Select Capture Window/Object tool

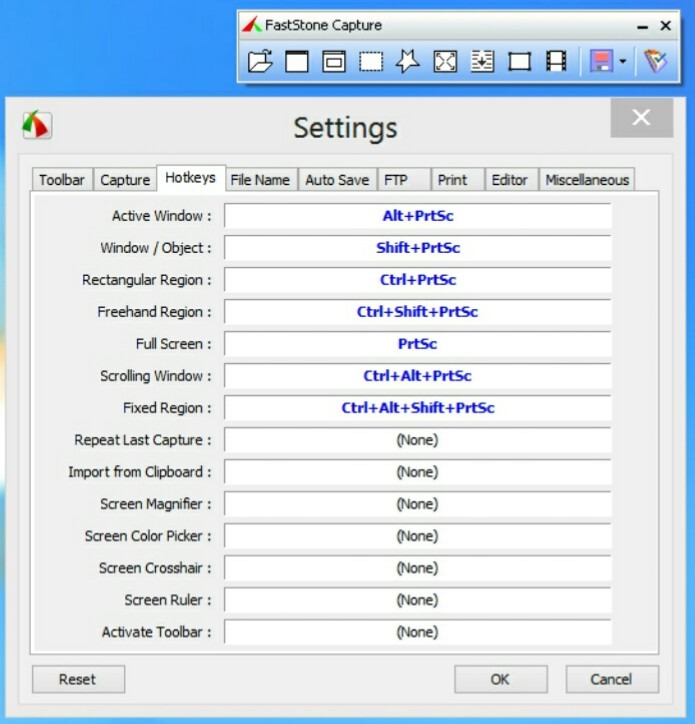(x=334, y=61)
